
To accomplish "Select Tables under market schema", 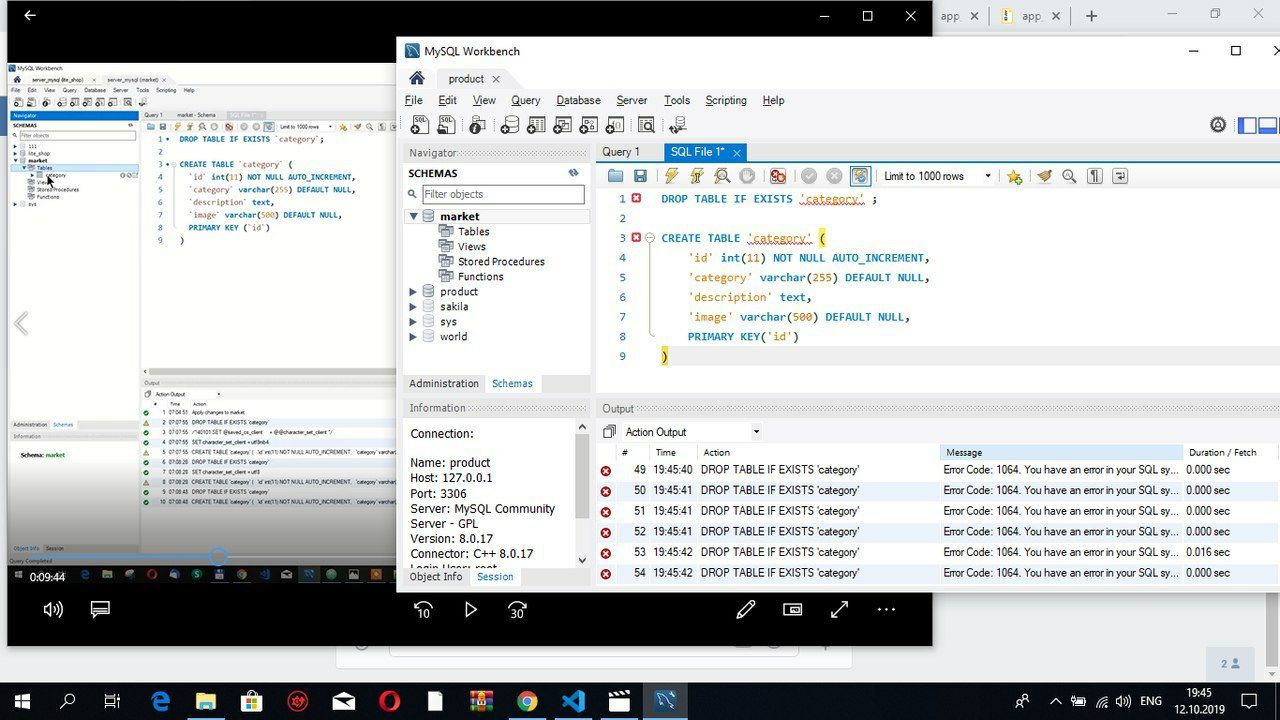I will coord(474,231).
